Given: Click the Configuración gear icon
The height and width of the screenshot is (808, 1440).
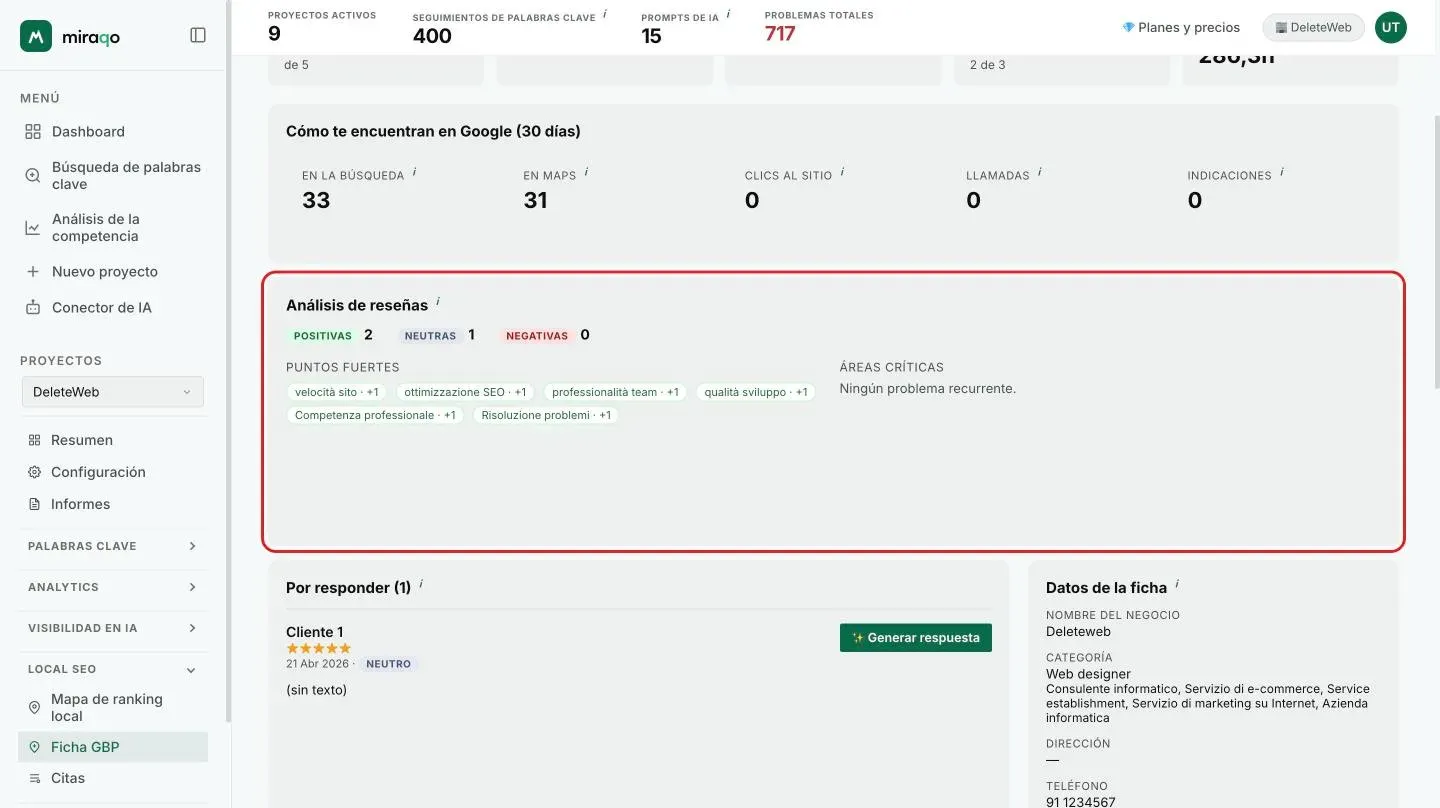Looking at the screenshot, I should point(34,472).
